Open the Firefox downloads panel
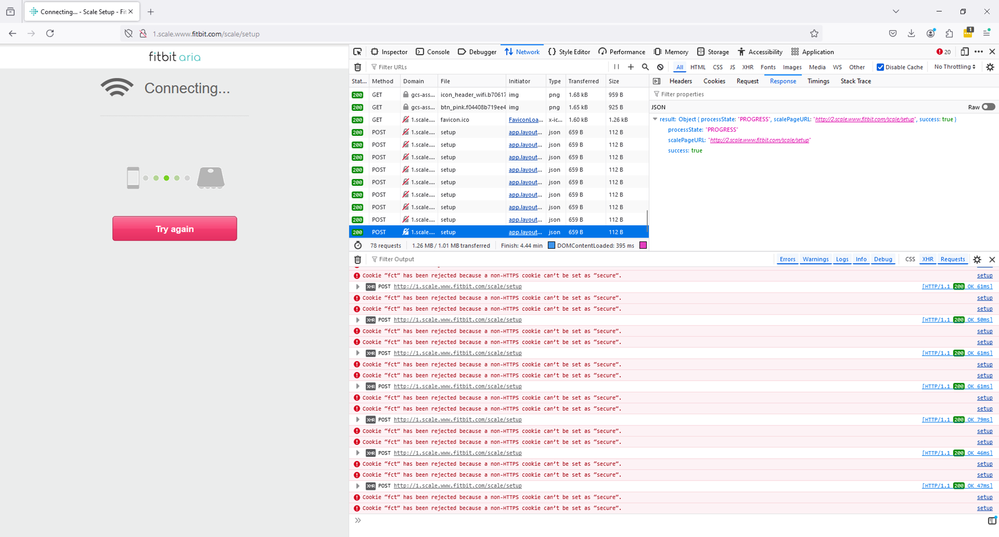999x537 pixels. [x=911, y=33]
